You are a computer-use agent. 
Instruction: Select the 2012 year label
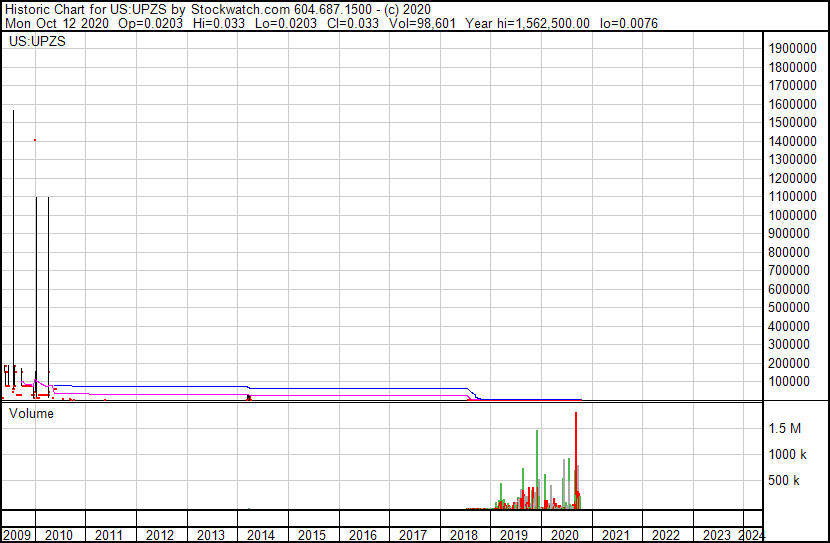pos(160,535)
